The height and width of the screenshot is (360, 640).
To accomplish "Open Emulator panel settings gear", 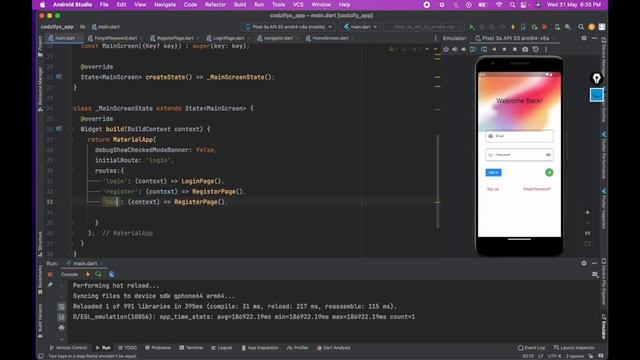I will pyautogui.click(x=584, y=38).
